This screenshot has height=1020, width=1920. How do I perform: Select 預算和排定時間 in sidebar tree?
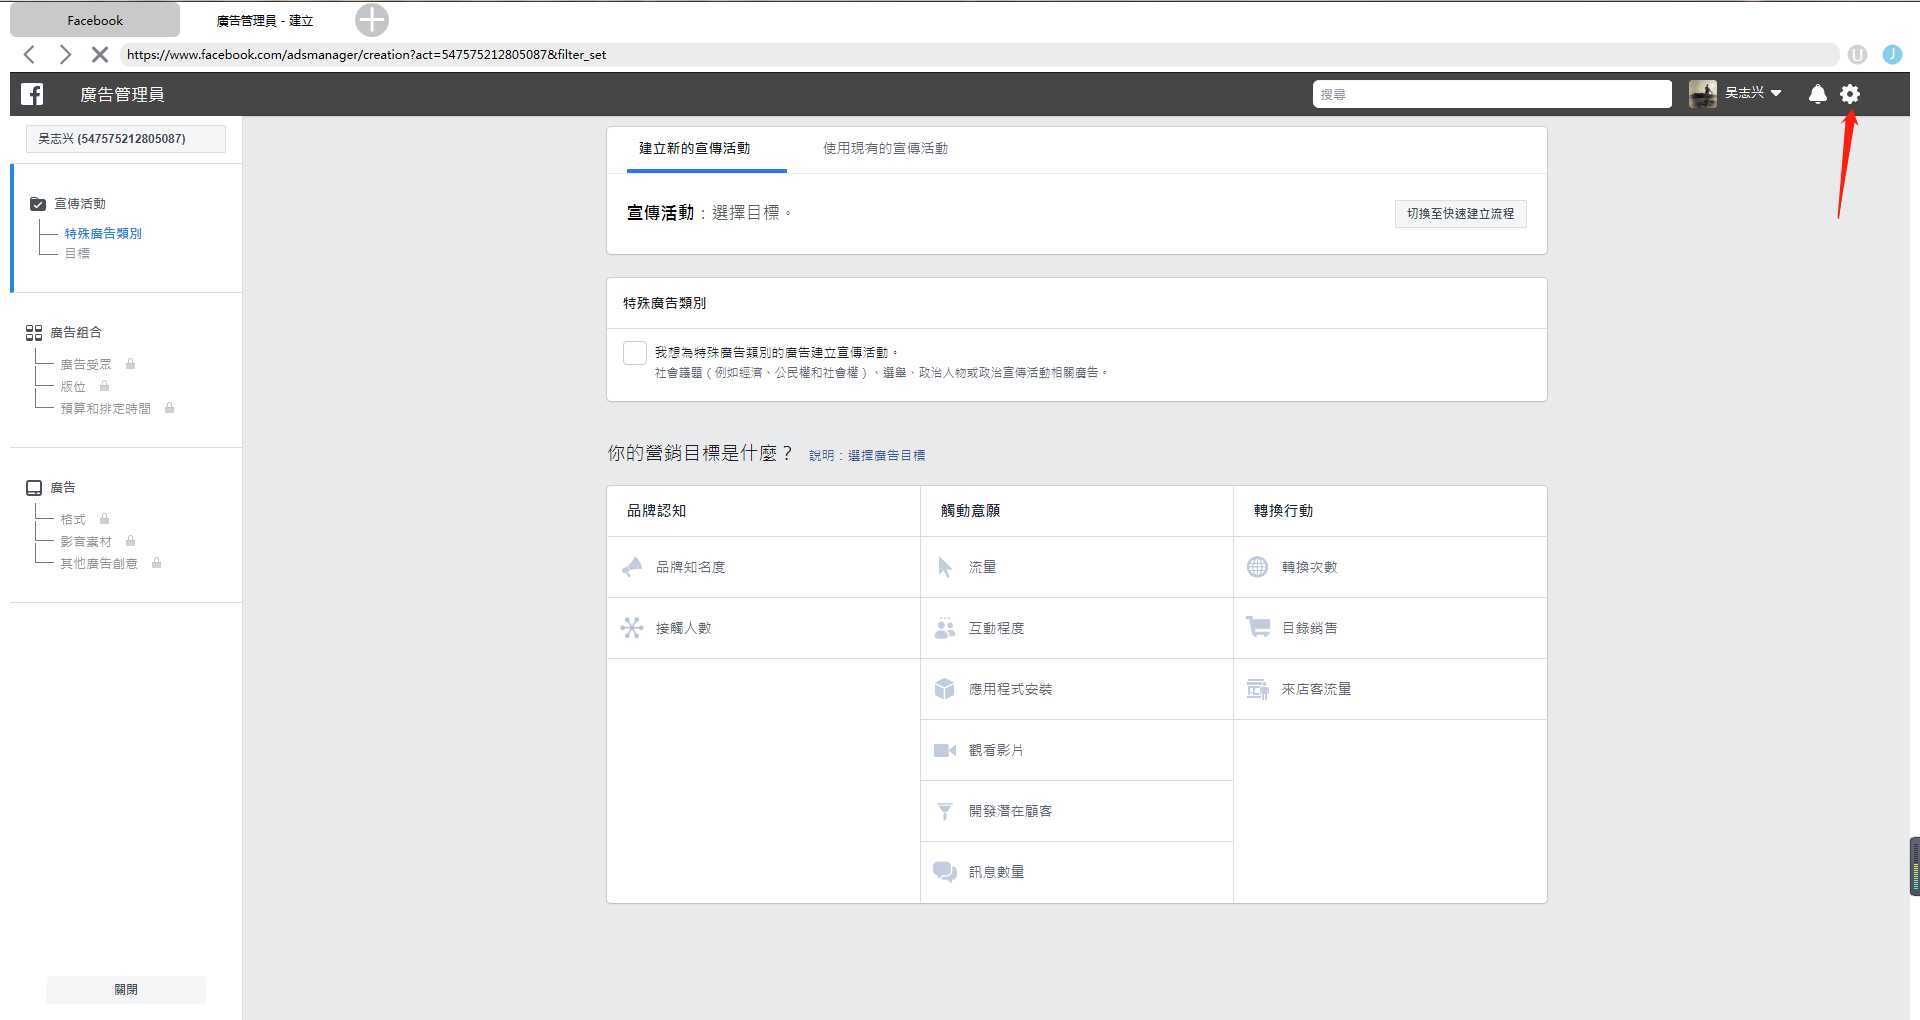105,409
